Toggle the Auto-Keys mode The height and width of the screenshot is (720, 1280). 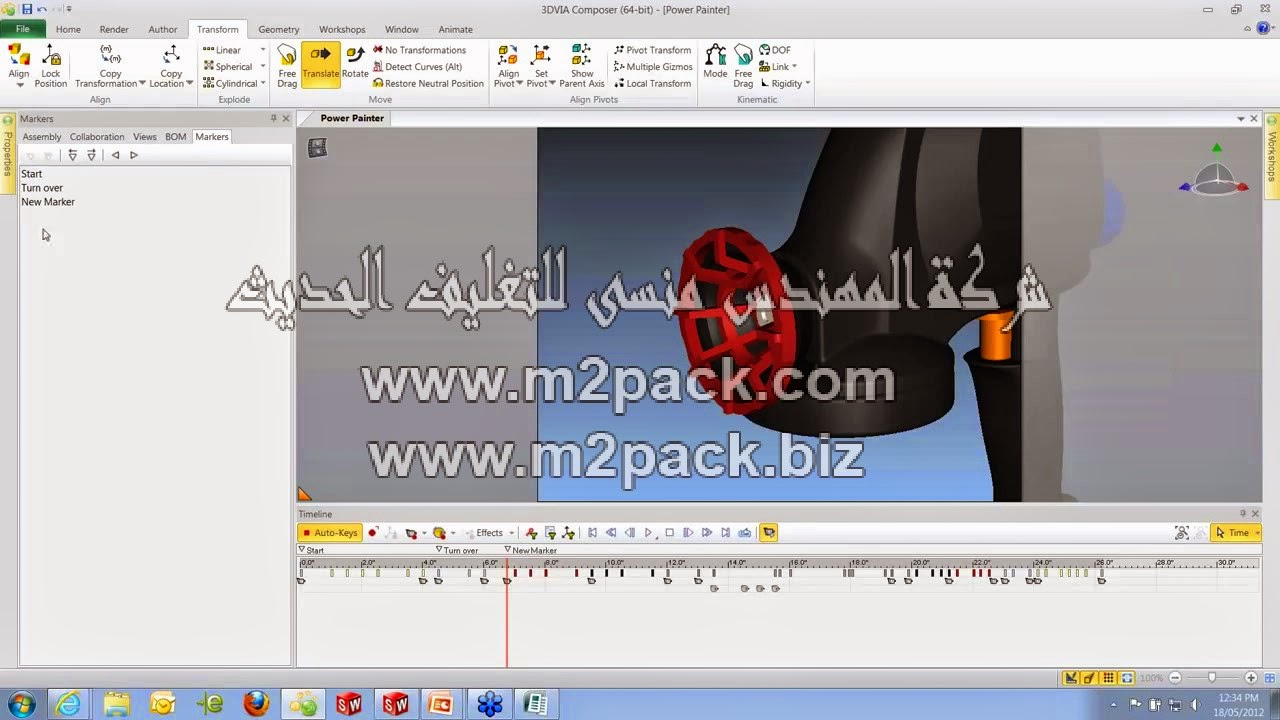click(x=329, y=533)
